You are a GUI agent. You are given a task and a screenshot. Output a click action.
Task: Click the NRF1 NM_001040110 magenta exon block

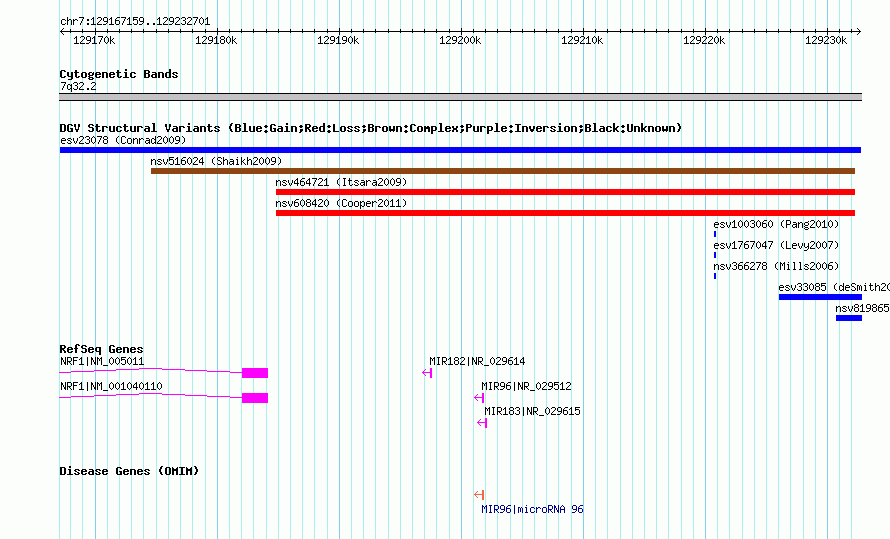[255, 398]
